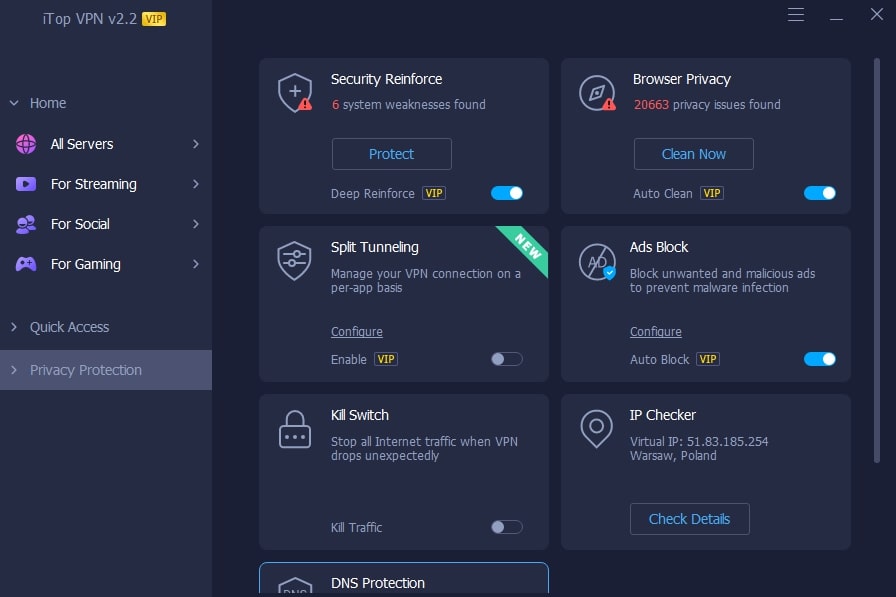Viewport: 896px width, 597px height.
Task: Collapse the Home section chevron
Action: (x=14, y=103)
